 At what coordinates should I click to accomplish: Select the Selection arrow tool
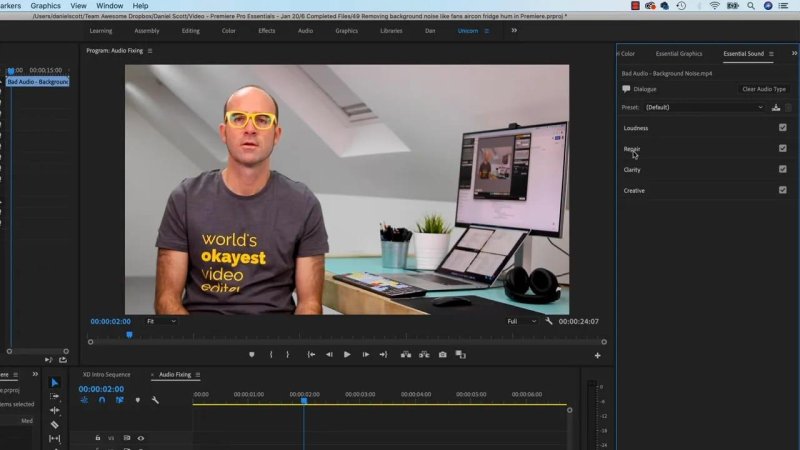pos(55,383)
